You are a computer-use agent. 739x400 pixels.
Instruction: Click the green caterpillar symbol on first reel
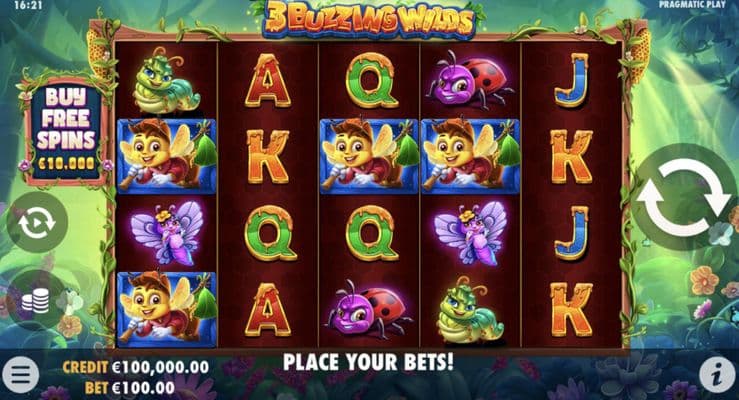[x=165, y=81]
